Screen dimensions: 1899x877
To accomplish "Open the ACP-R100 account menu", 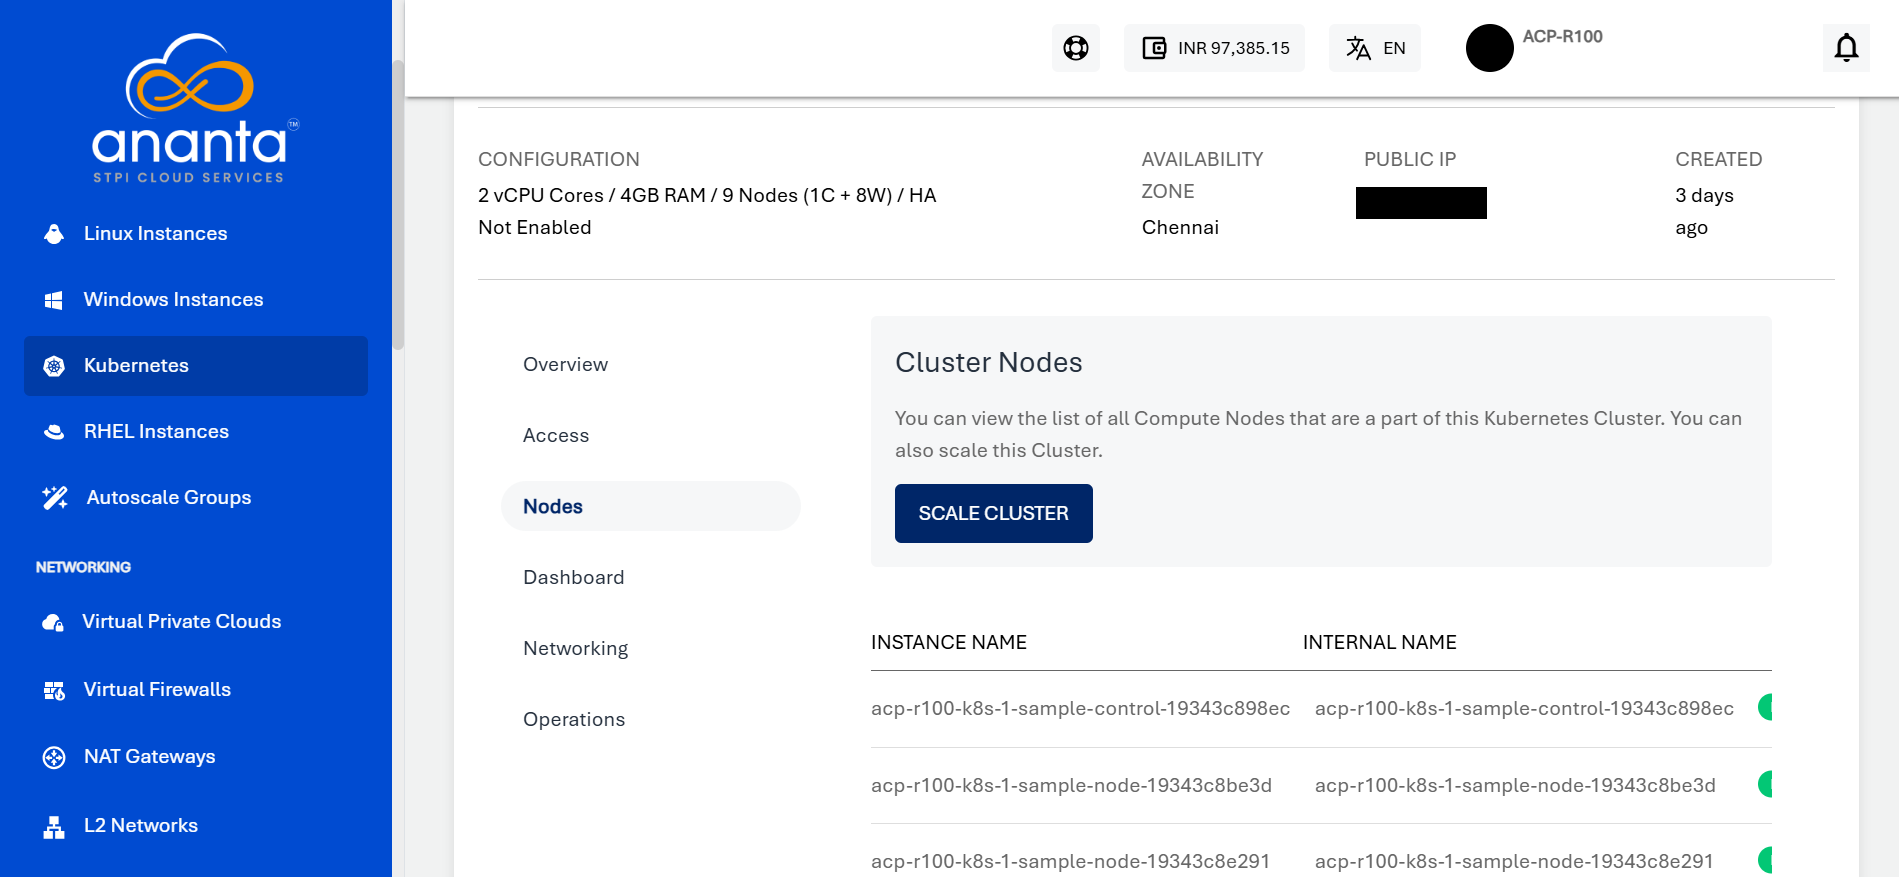I will (1562, 36).
